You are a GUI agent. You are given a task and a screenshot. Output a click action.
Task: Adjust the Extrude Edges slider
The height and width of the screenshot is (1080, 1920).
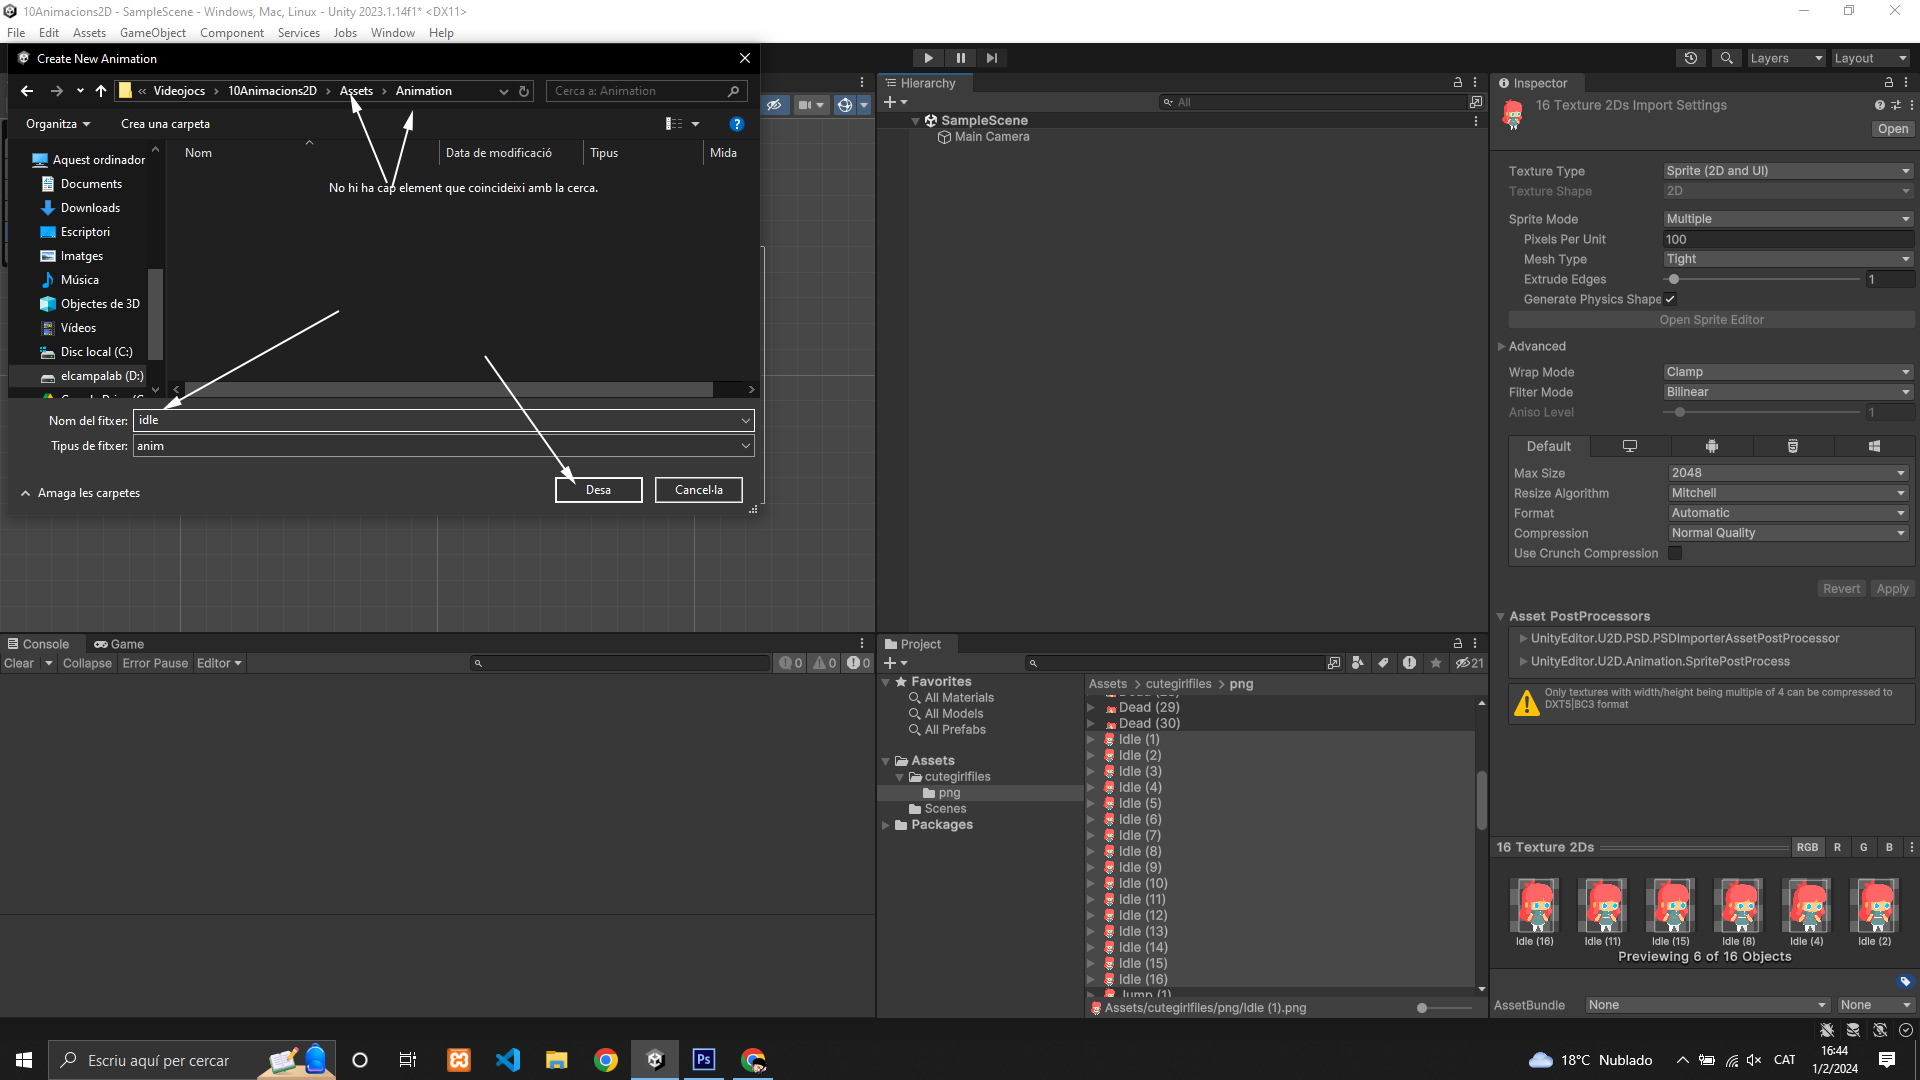(1674, 279)
